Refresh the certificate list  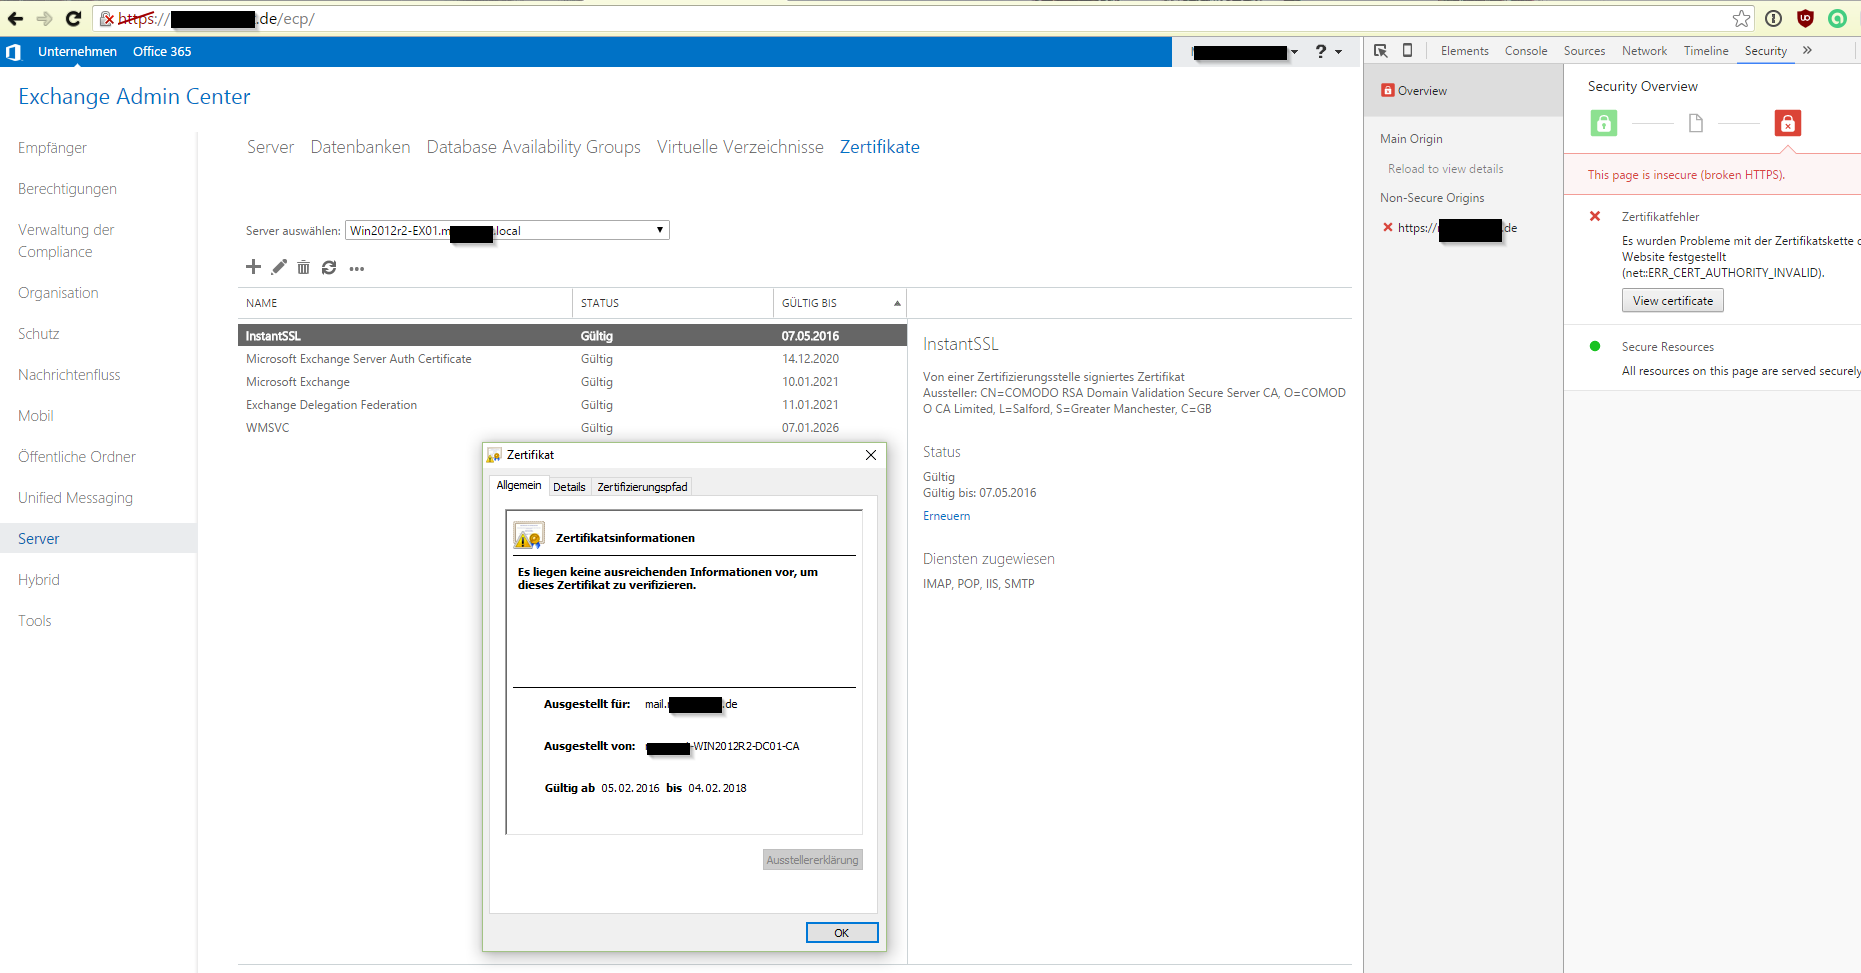pos(329,267)
